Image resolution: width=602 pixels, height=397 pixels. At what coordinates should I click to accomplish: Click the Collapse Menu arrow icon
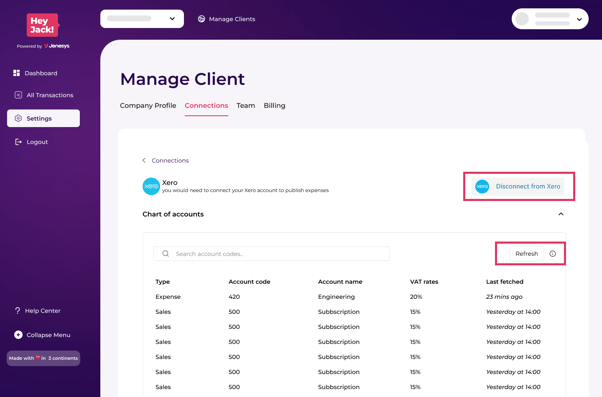18,335
